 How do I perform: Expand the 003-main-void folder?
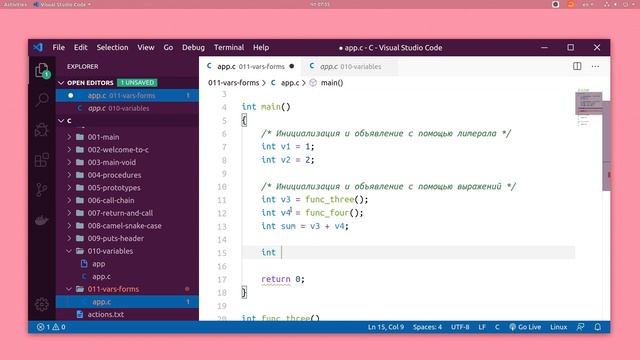(69, 162)
